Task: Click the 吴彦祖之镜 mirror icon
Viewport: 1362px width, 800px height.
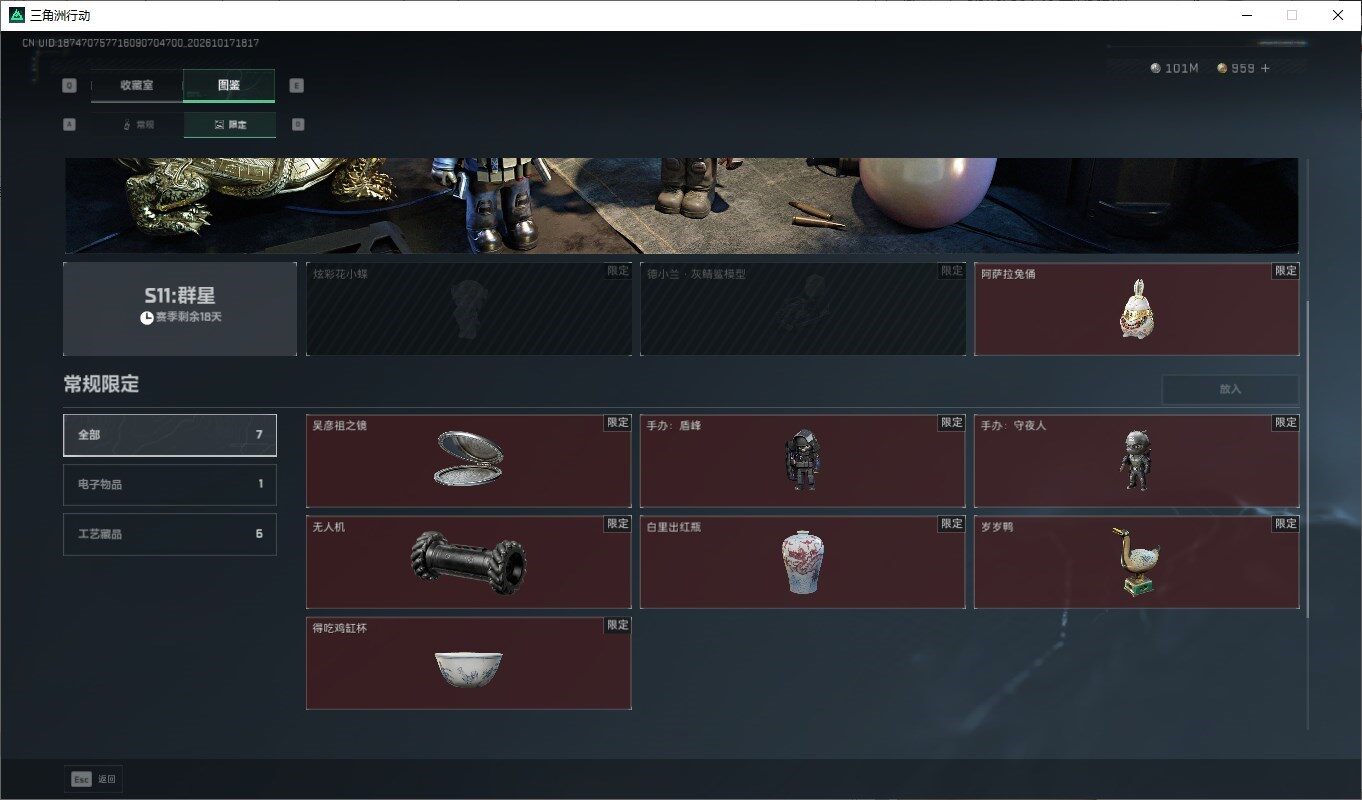Action: pos(470,459)
